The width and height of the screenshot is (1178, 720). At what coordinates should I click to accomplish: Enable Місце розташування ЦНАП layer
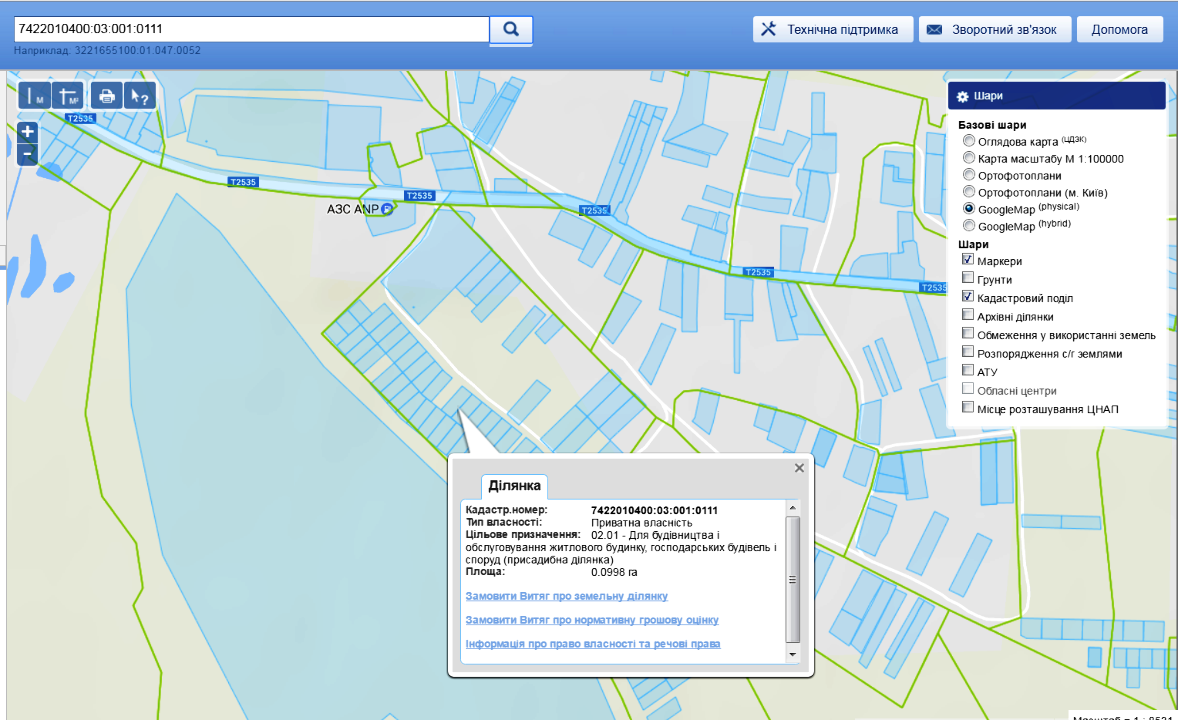click(x=968, y=407)
